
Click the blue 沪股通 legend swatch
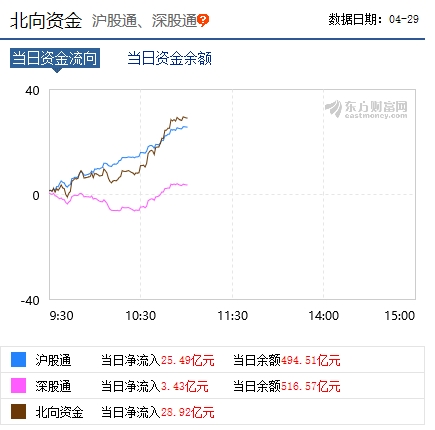point(18,360)
